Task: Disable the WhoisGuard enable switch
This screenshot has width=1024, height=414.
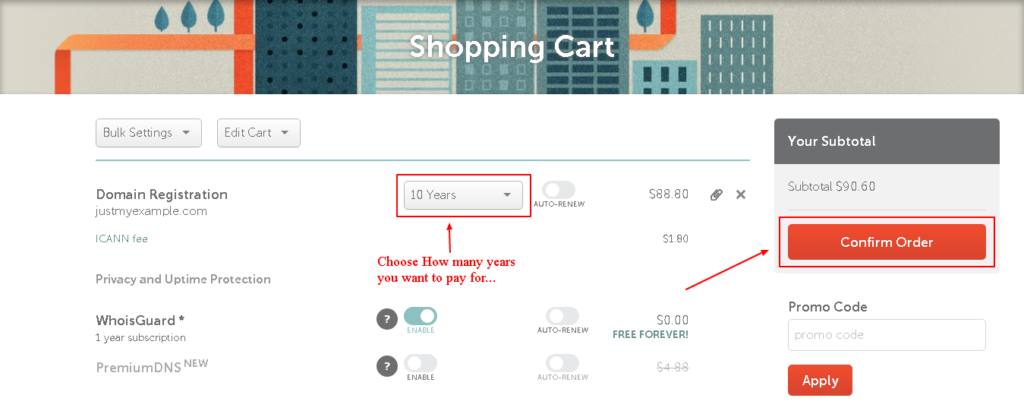Action: [x=421, y=316]
